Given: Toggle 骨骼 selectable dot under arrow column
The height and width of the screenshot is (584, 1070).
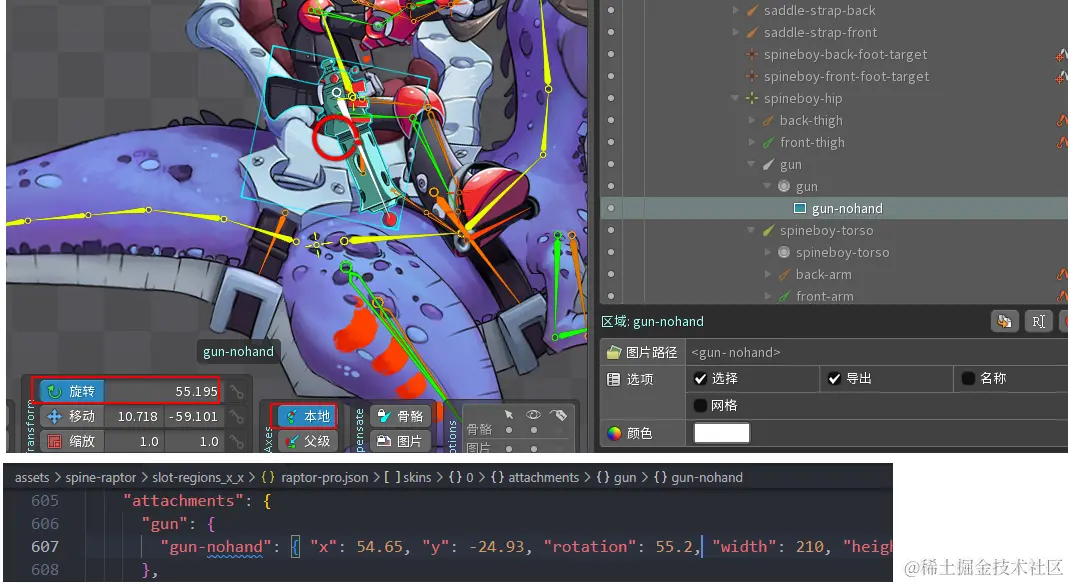Looking at the screenshot, I should [508, 430].
